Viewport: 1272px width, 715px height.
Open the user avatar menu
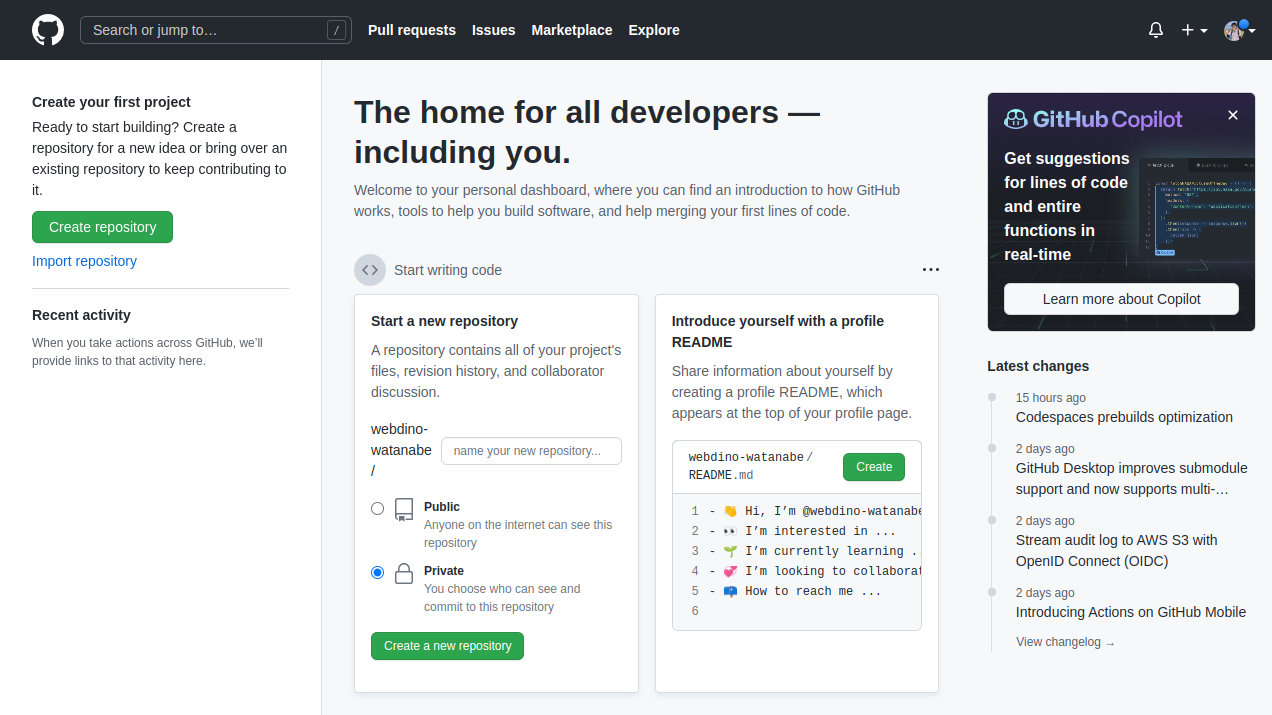[1239, 30]
